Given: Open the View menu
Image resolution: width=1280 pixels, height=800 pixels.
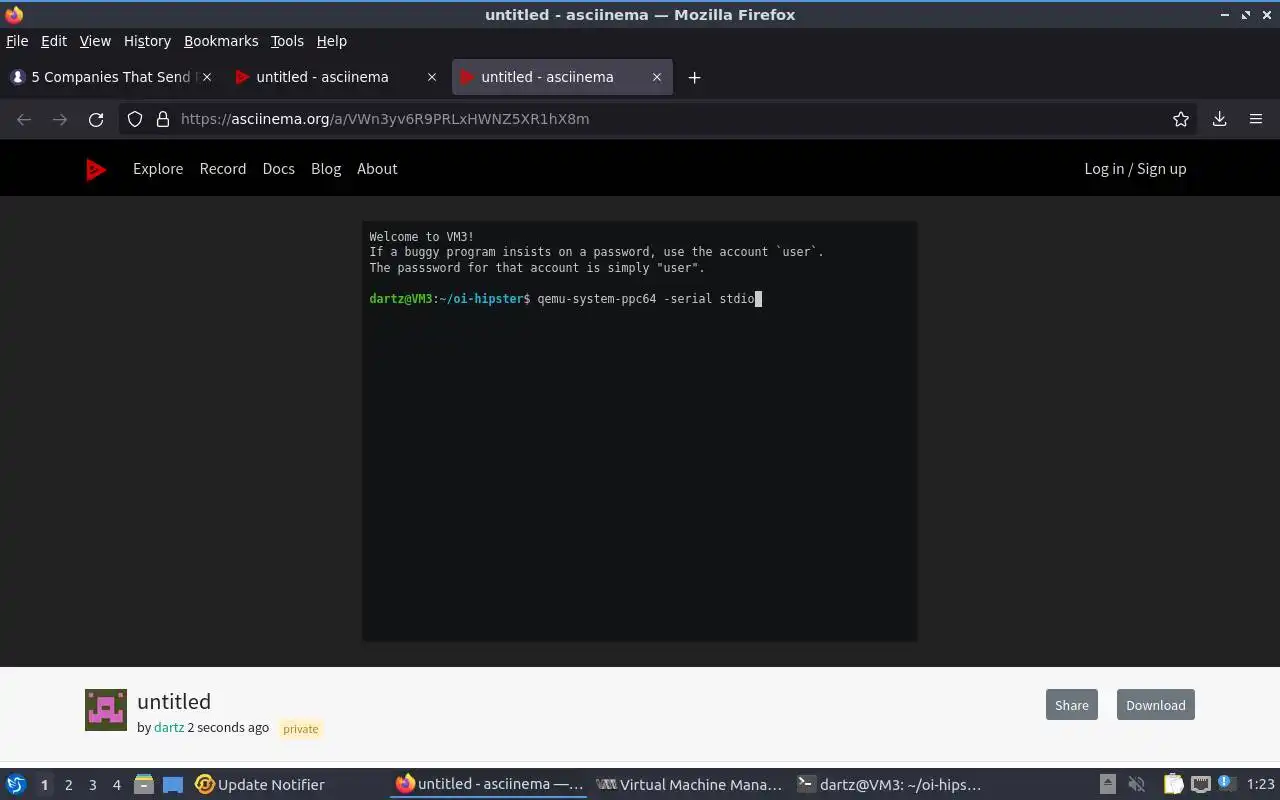Looking at the screenshot, I should tap(95, 41).
